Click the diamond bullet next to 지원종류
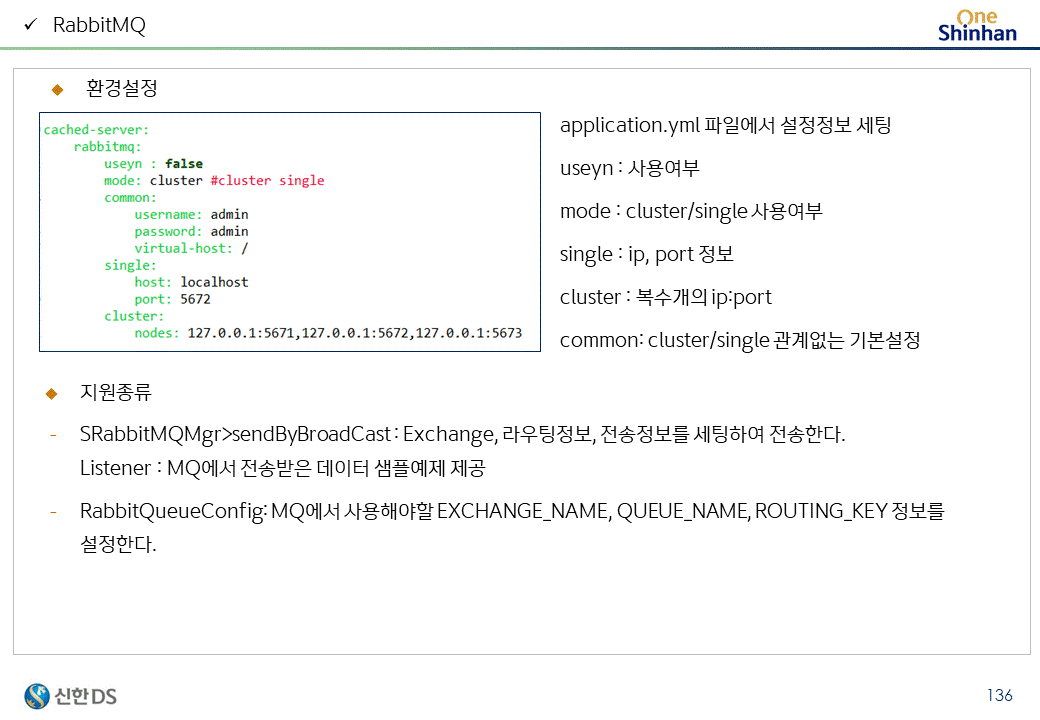The image size is (1040, 720). [x=52, y=394]
